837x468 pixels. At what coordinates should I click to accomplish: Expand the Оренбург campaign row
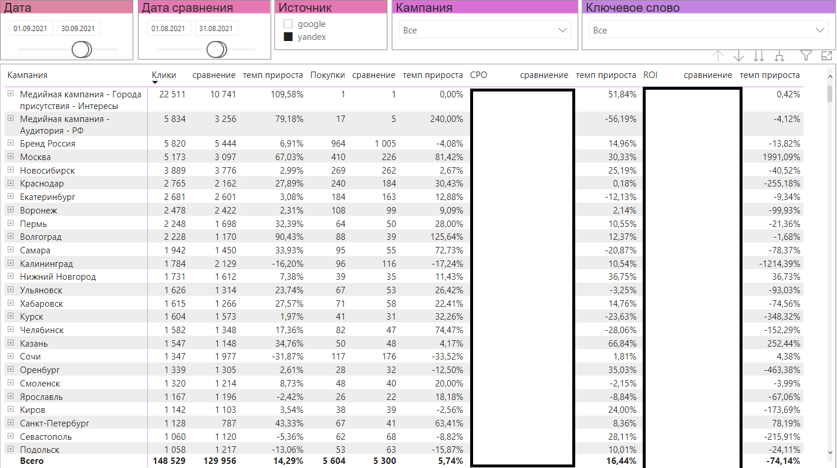pyautogui.click(x=10, y=369)
